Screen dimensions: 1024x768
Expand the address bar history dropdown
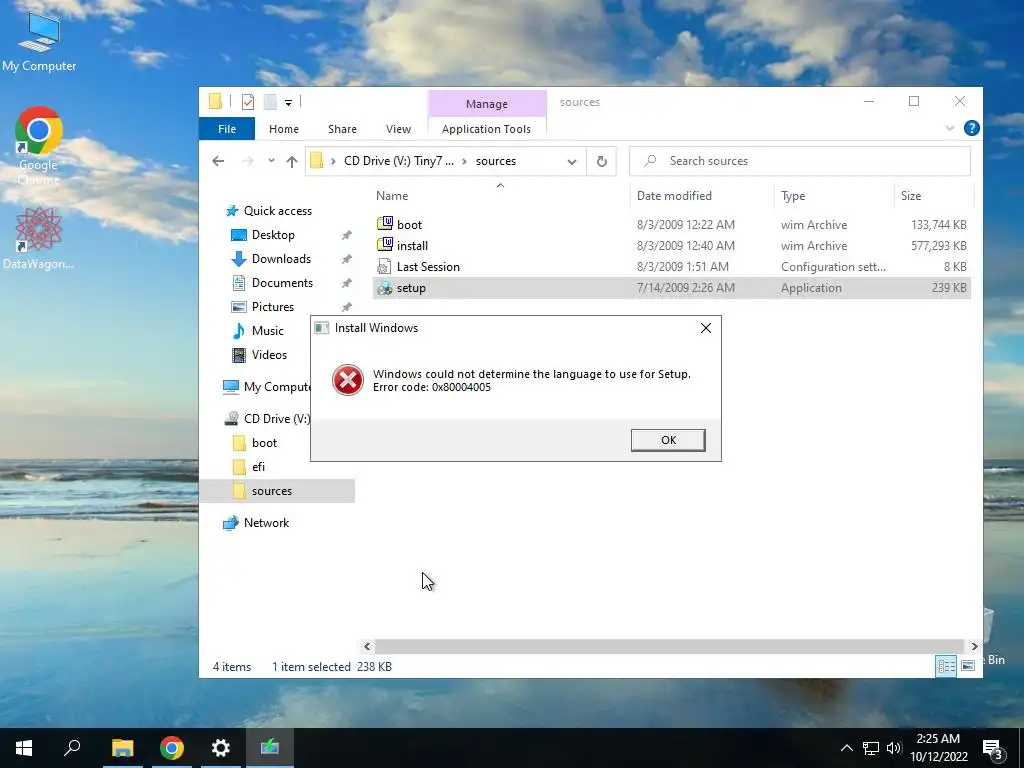click(x=571, y=161)
